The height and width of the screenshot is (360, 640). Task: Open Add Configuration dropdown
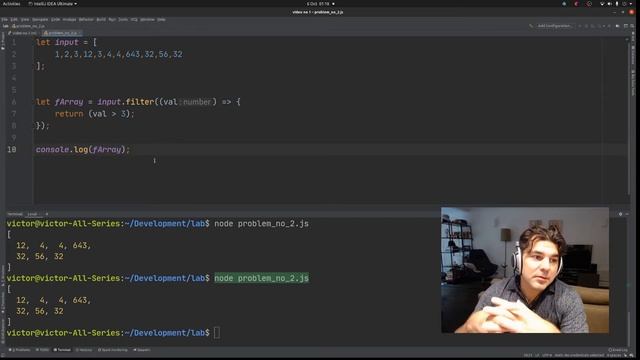[x=554, y=26]
